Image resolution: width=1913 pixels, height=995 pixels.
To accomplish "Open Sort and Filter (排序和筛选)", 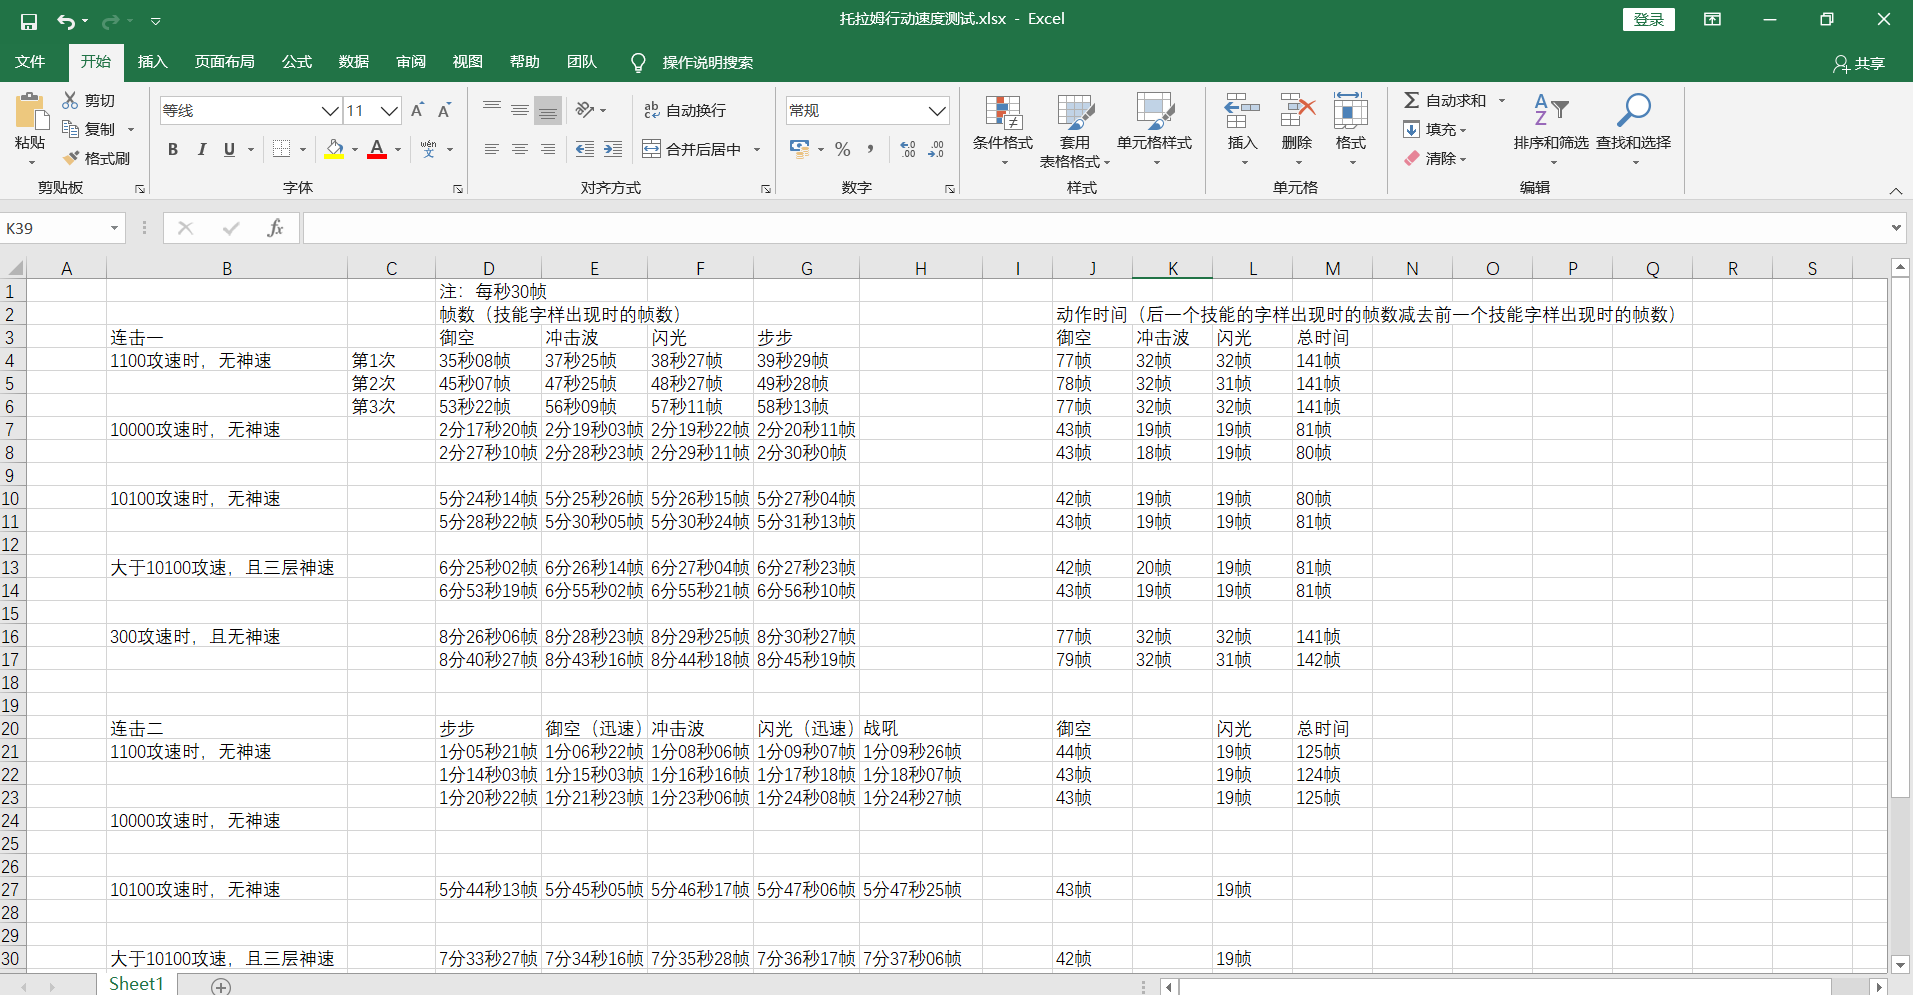I will [x=1551, y=131].
